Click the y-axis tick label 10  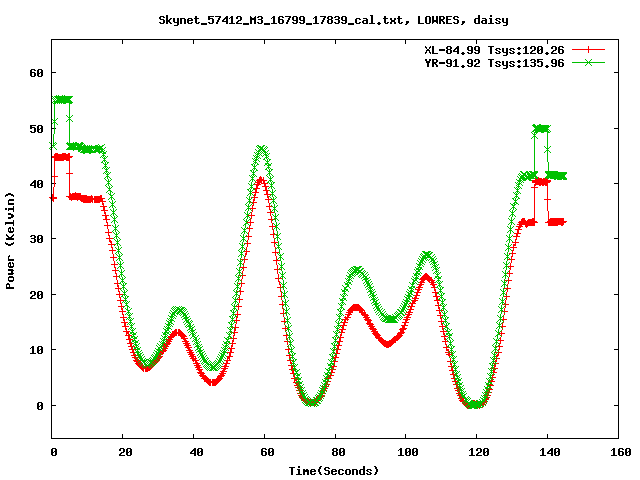click(x=36, y=350)
